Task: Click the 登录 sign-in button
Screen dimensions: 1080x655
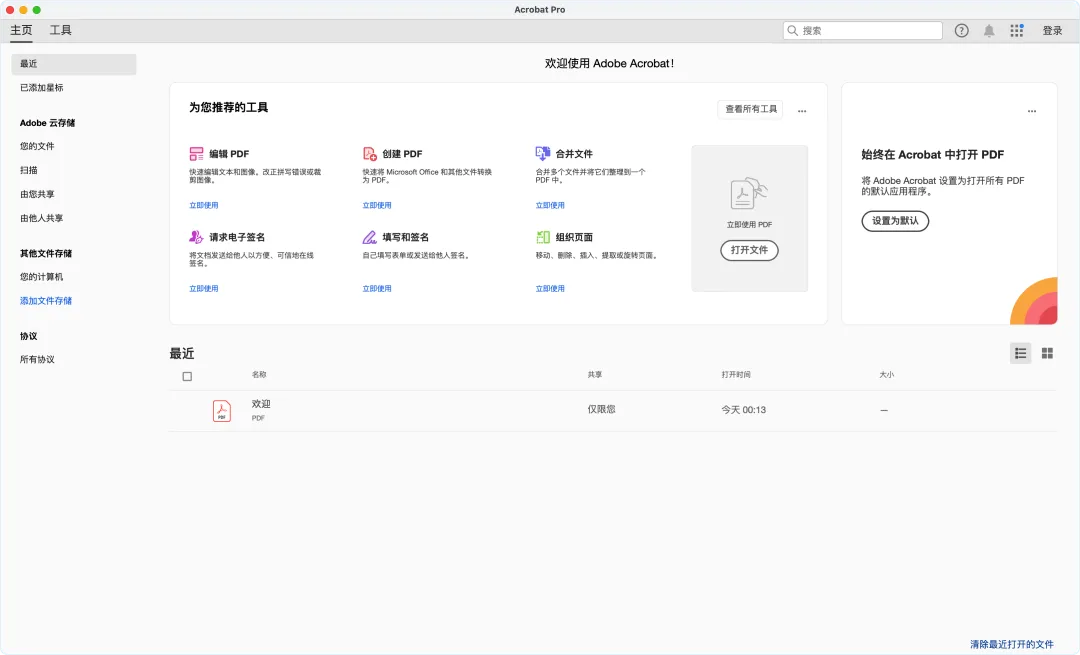Action: tap(1052, 30)
